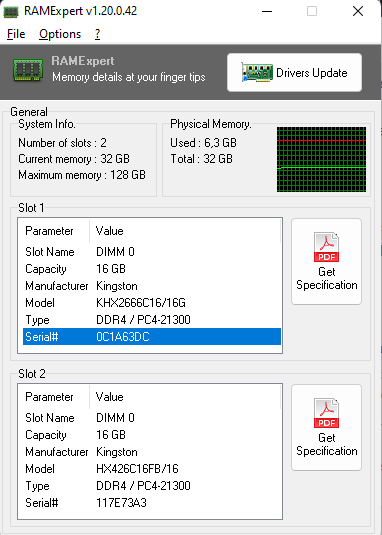Screen dimensions: 382x535
Task: Open the File menu
Action: pos(16,34)
